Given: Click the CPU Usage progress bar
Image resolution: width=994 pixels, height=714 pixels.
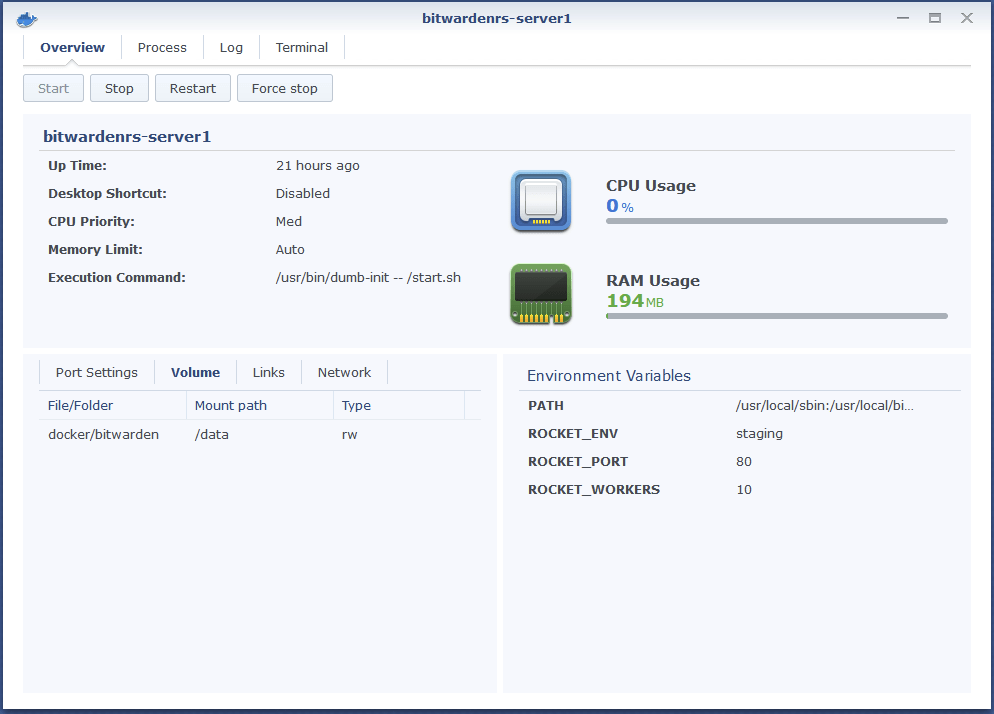Looking at the screenshot, I should click(777, 221).
